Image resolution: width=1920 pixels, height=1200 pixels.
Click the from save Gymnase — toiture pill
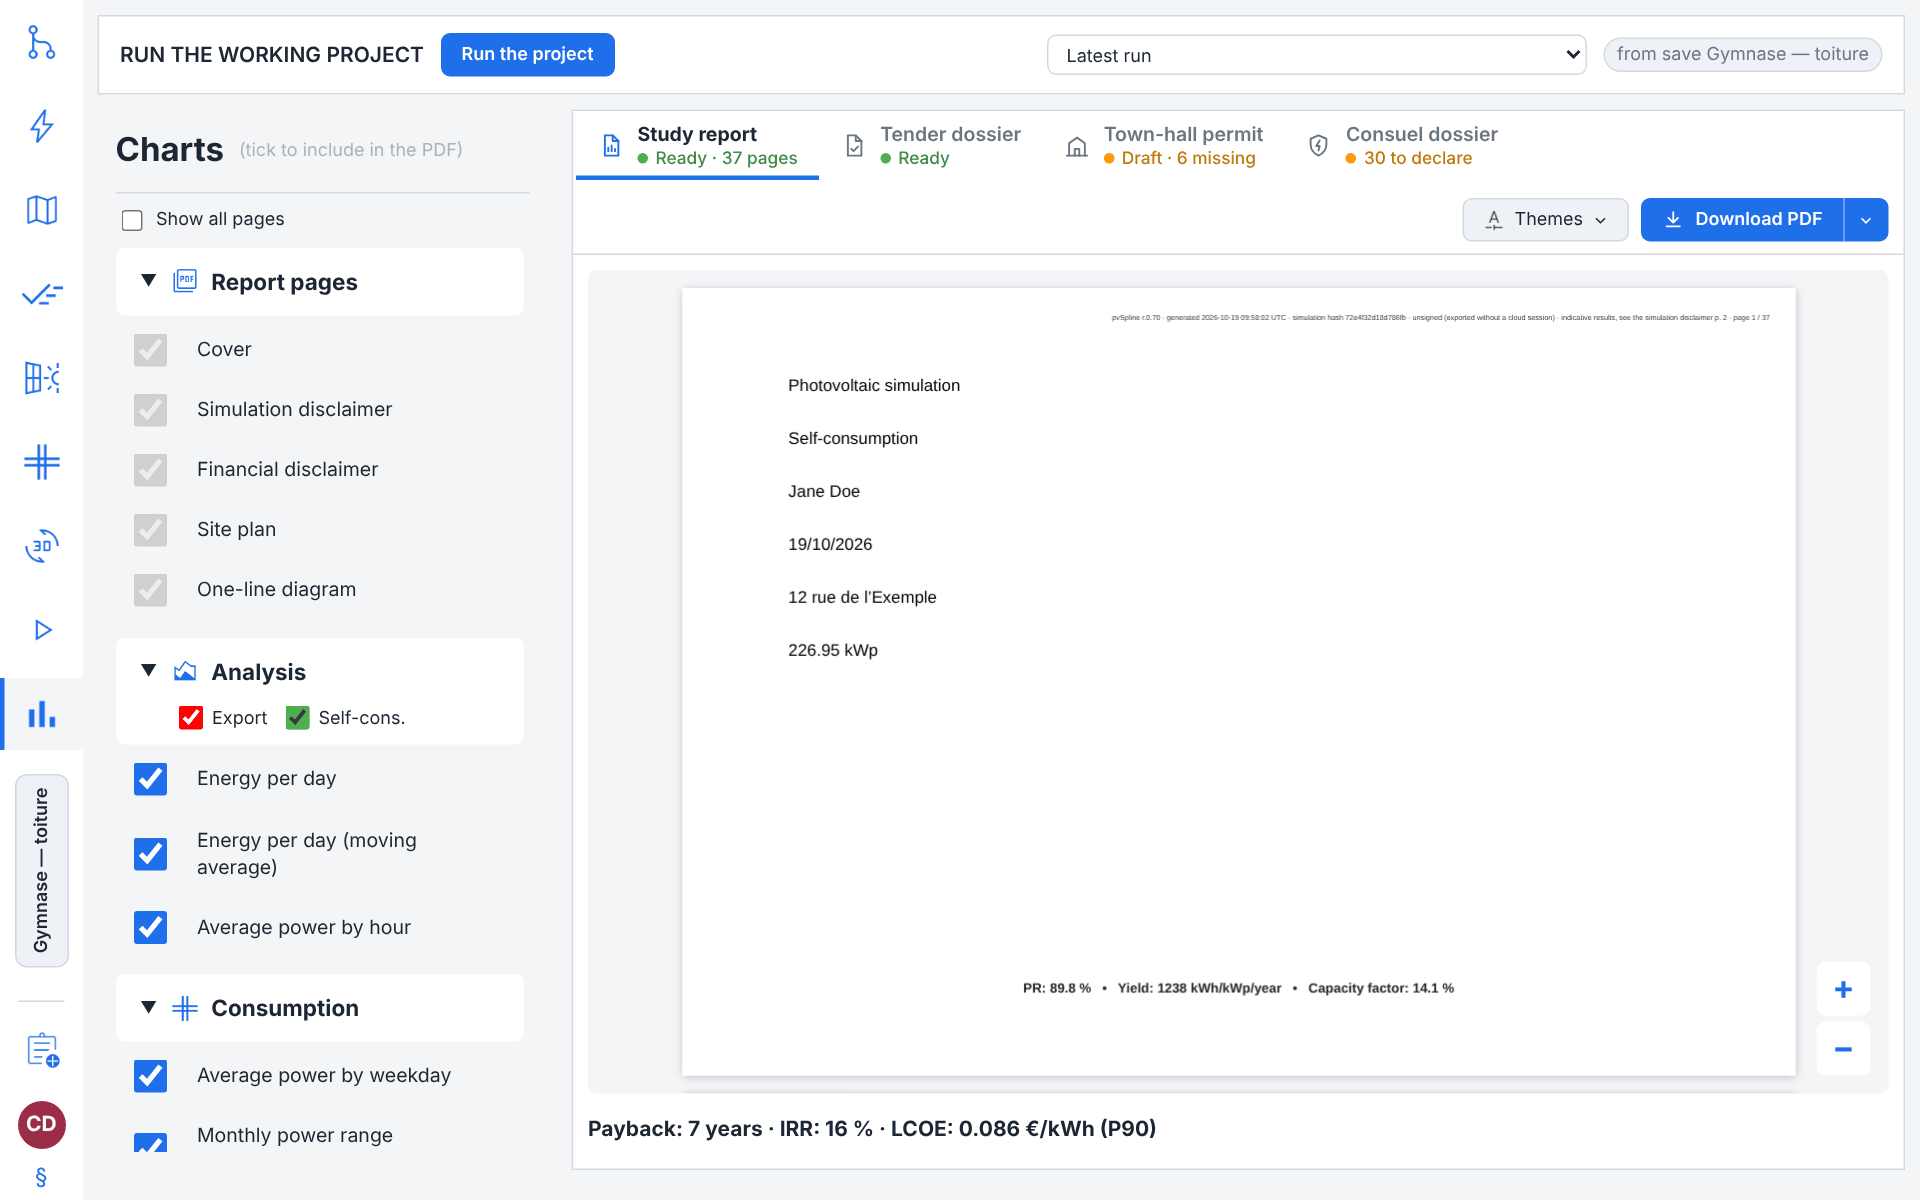pos(1742,54)
